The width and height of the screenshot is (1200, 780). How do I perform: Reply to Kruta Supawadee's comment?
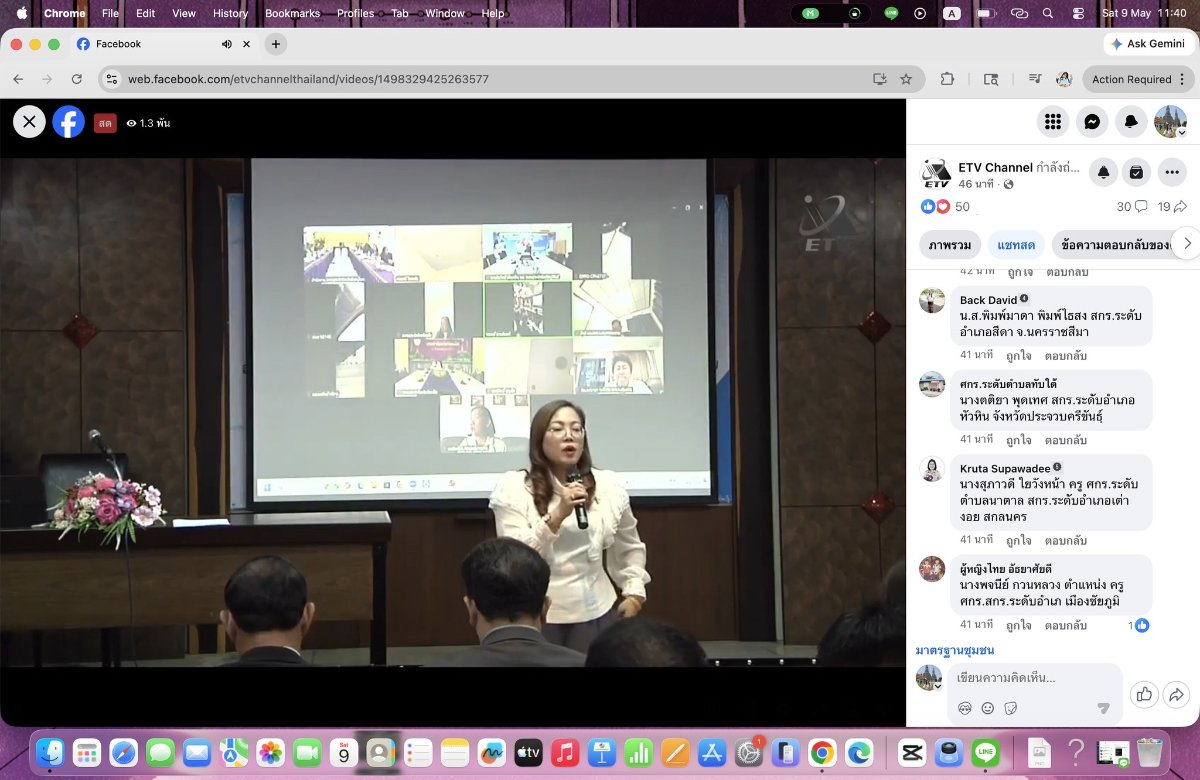coord(1067,540)
